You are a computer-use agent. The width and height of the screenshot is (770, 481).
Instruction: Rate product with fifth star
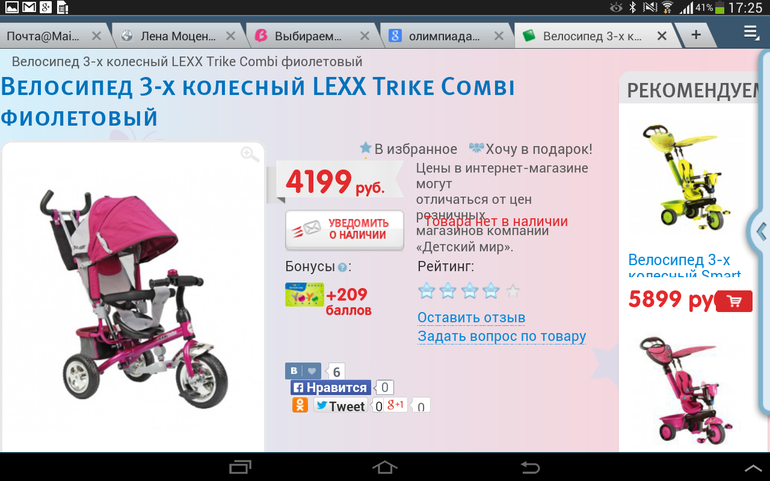[513, 291]
